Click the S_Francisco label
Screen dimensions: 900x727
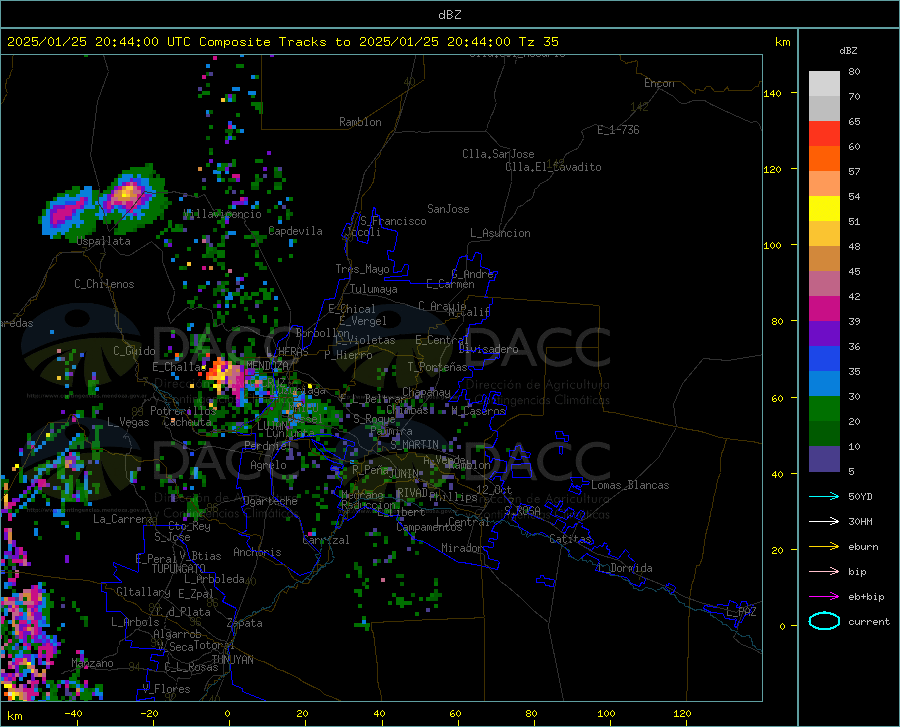[x=393, y=221]
